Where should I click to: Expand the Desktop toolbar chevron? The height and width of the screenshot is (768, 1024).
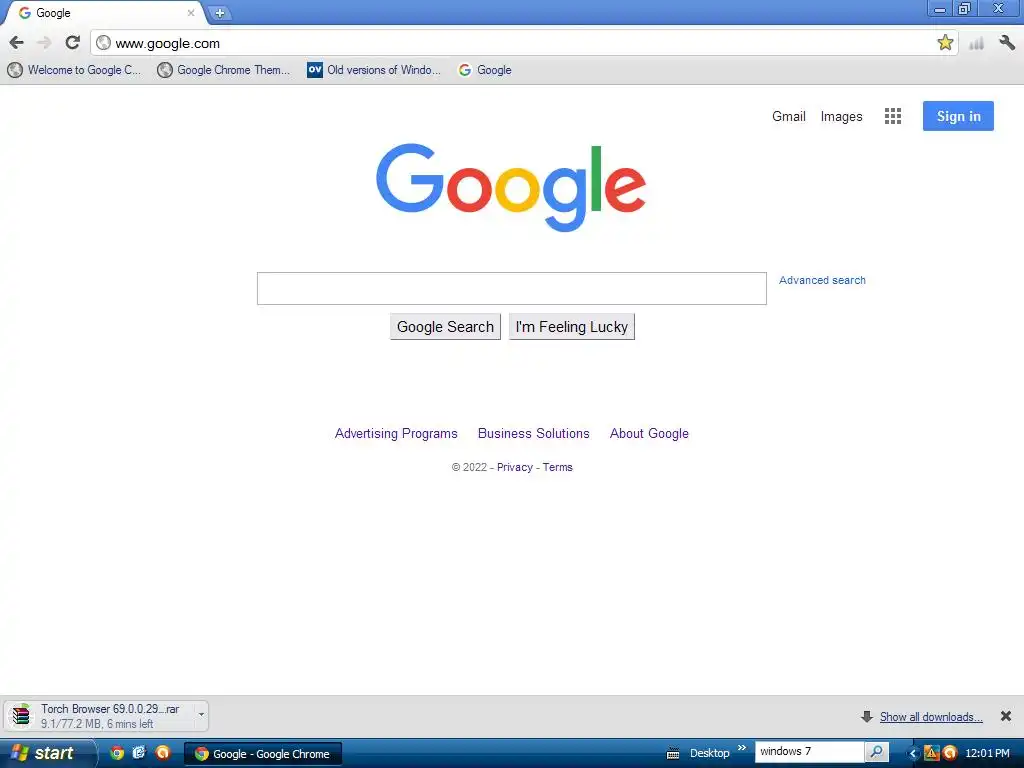click(x=742, y=748)
